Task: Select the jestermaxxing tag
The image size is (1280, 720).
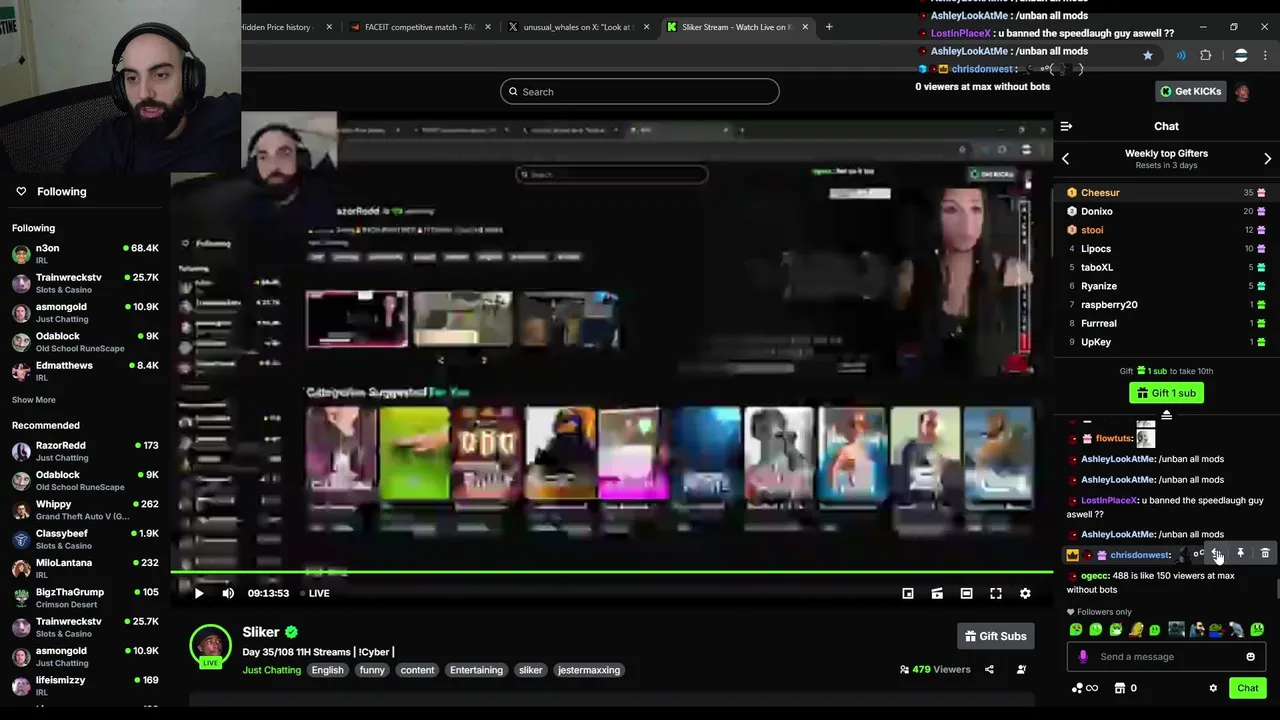Action: tap(589, 670)
